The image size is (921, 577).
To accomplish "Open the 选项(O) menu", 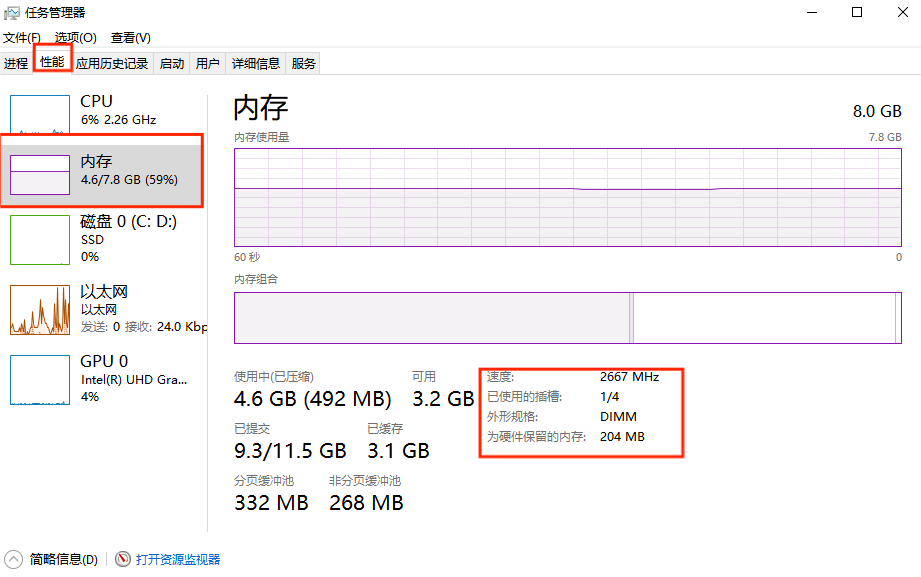I will tap(76, 38).
